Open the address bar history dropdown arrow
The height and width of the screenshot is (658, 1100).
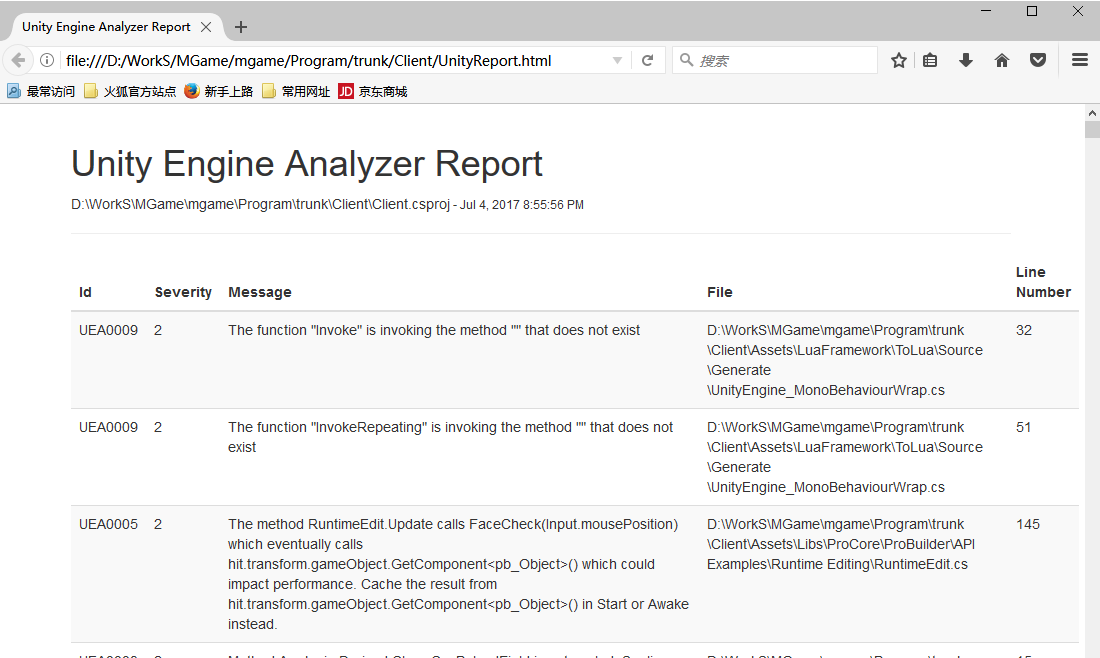click(x=617, y=60)
